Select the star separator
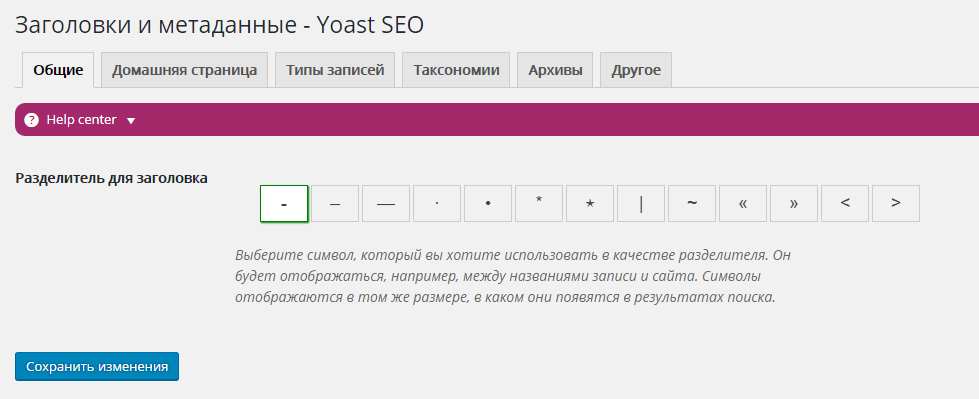Viewport: 979px width, 399px height. click(x=590, y=204)
